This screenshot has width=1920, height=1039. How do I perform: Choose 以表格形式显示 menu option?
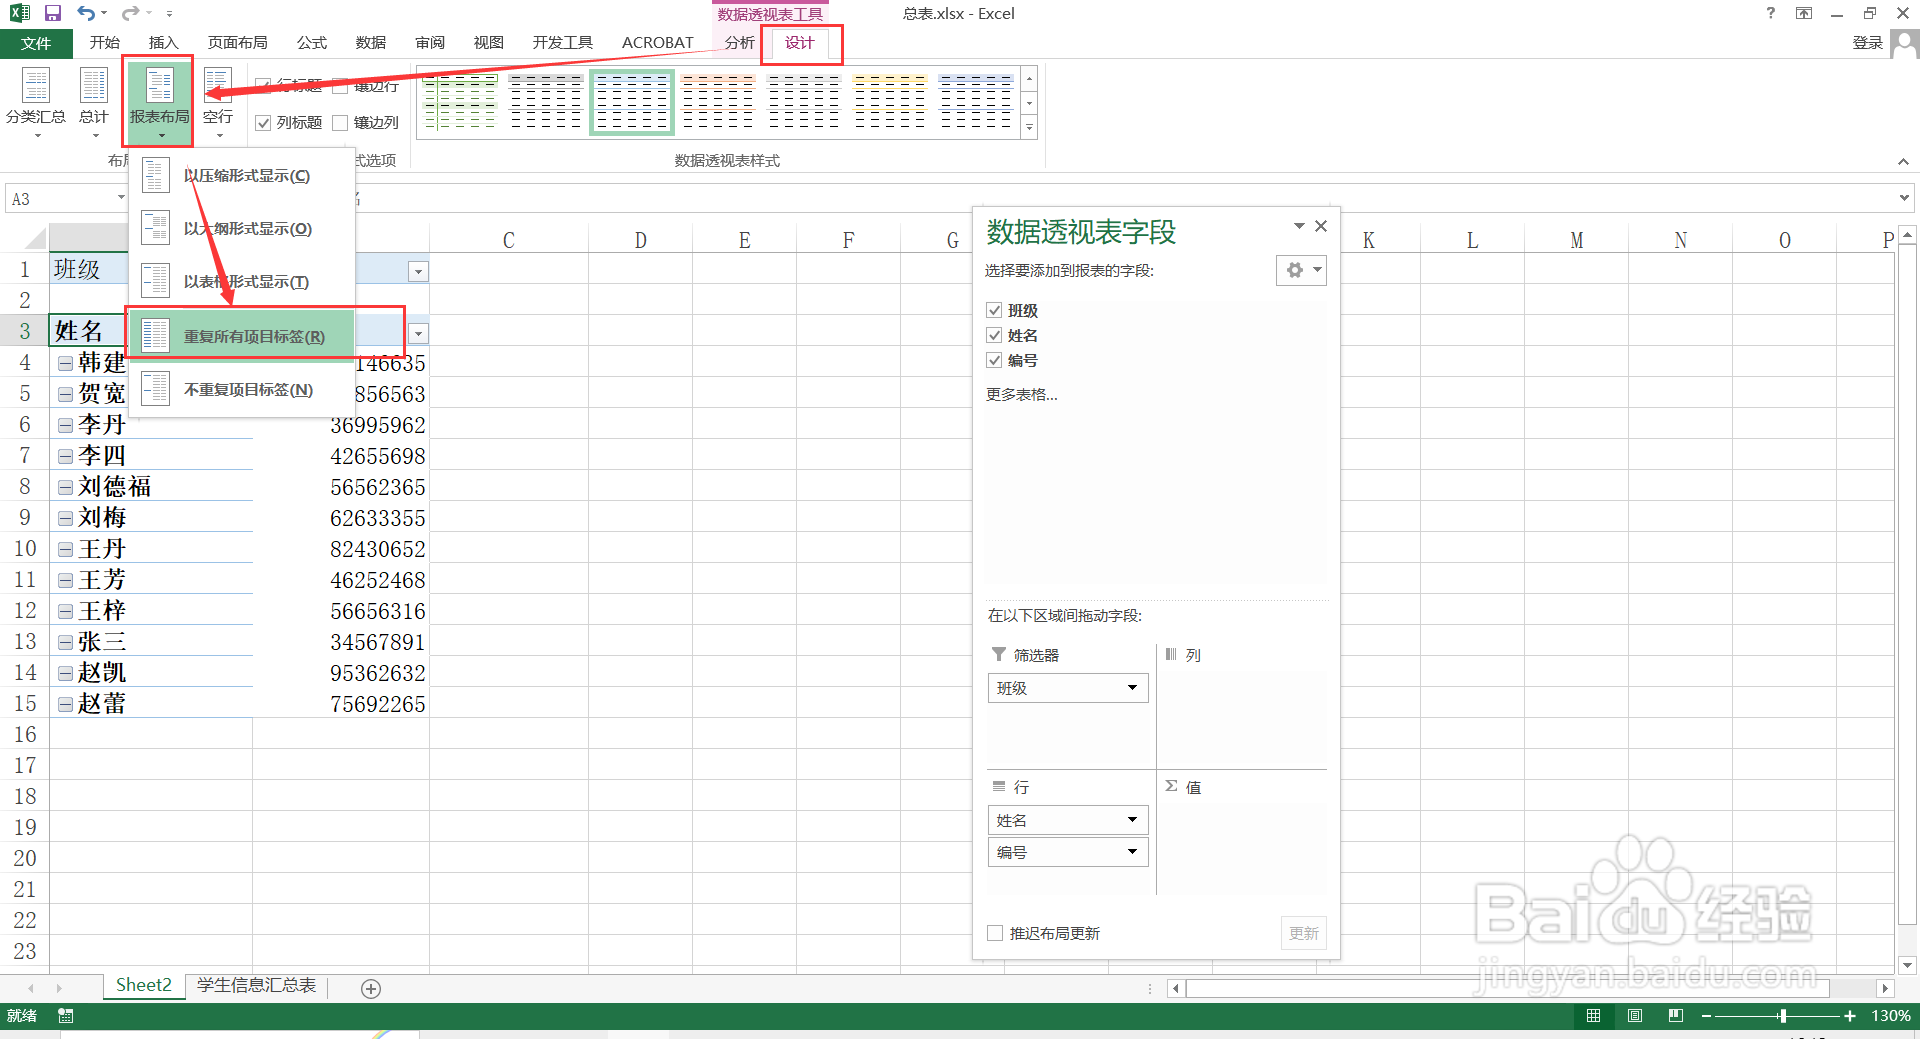point(242,282)
